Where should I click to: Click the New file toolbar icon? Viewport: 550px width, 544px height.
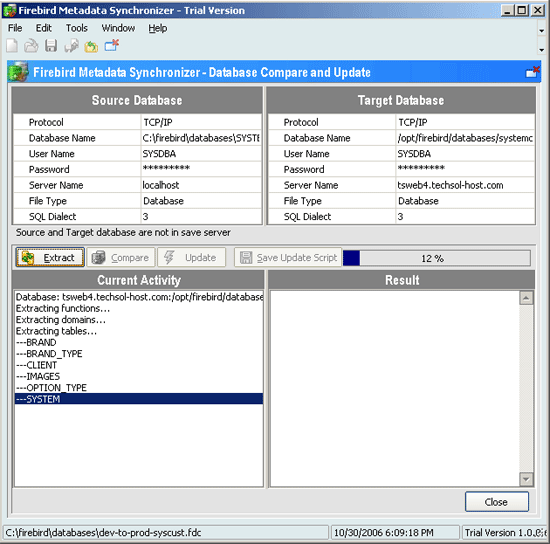(12, 46)
